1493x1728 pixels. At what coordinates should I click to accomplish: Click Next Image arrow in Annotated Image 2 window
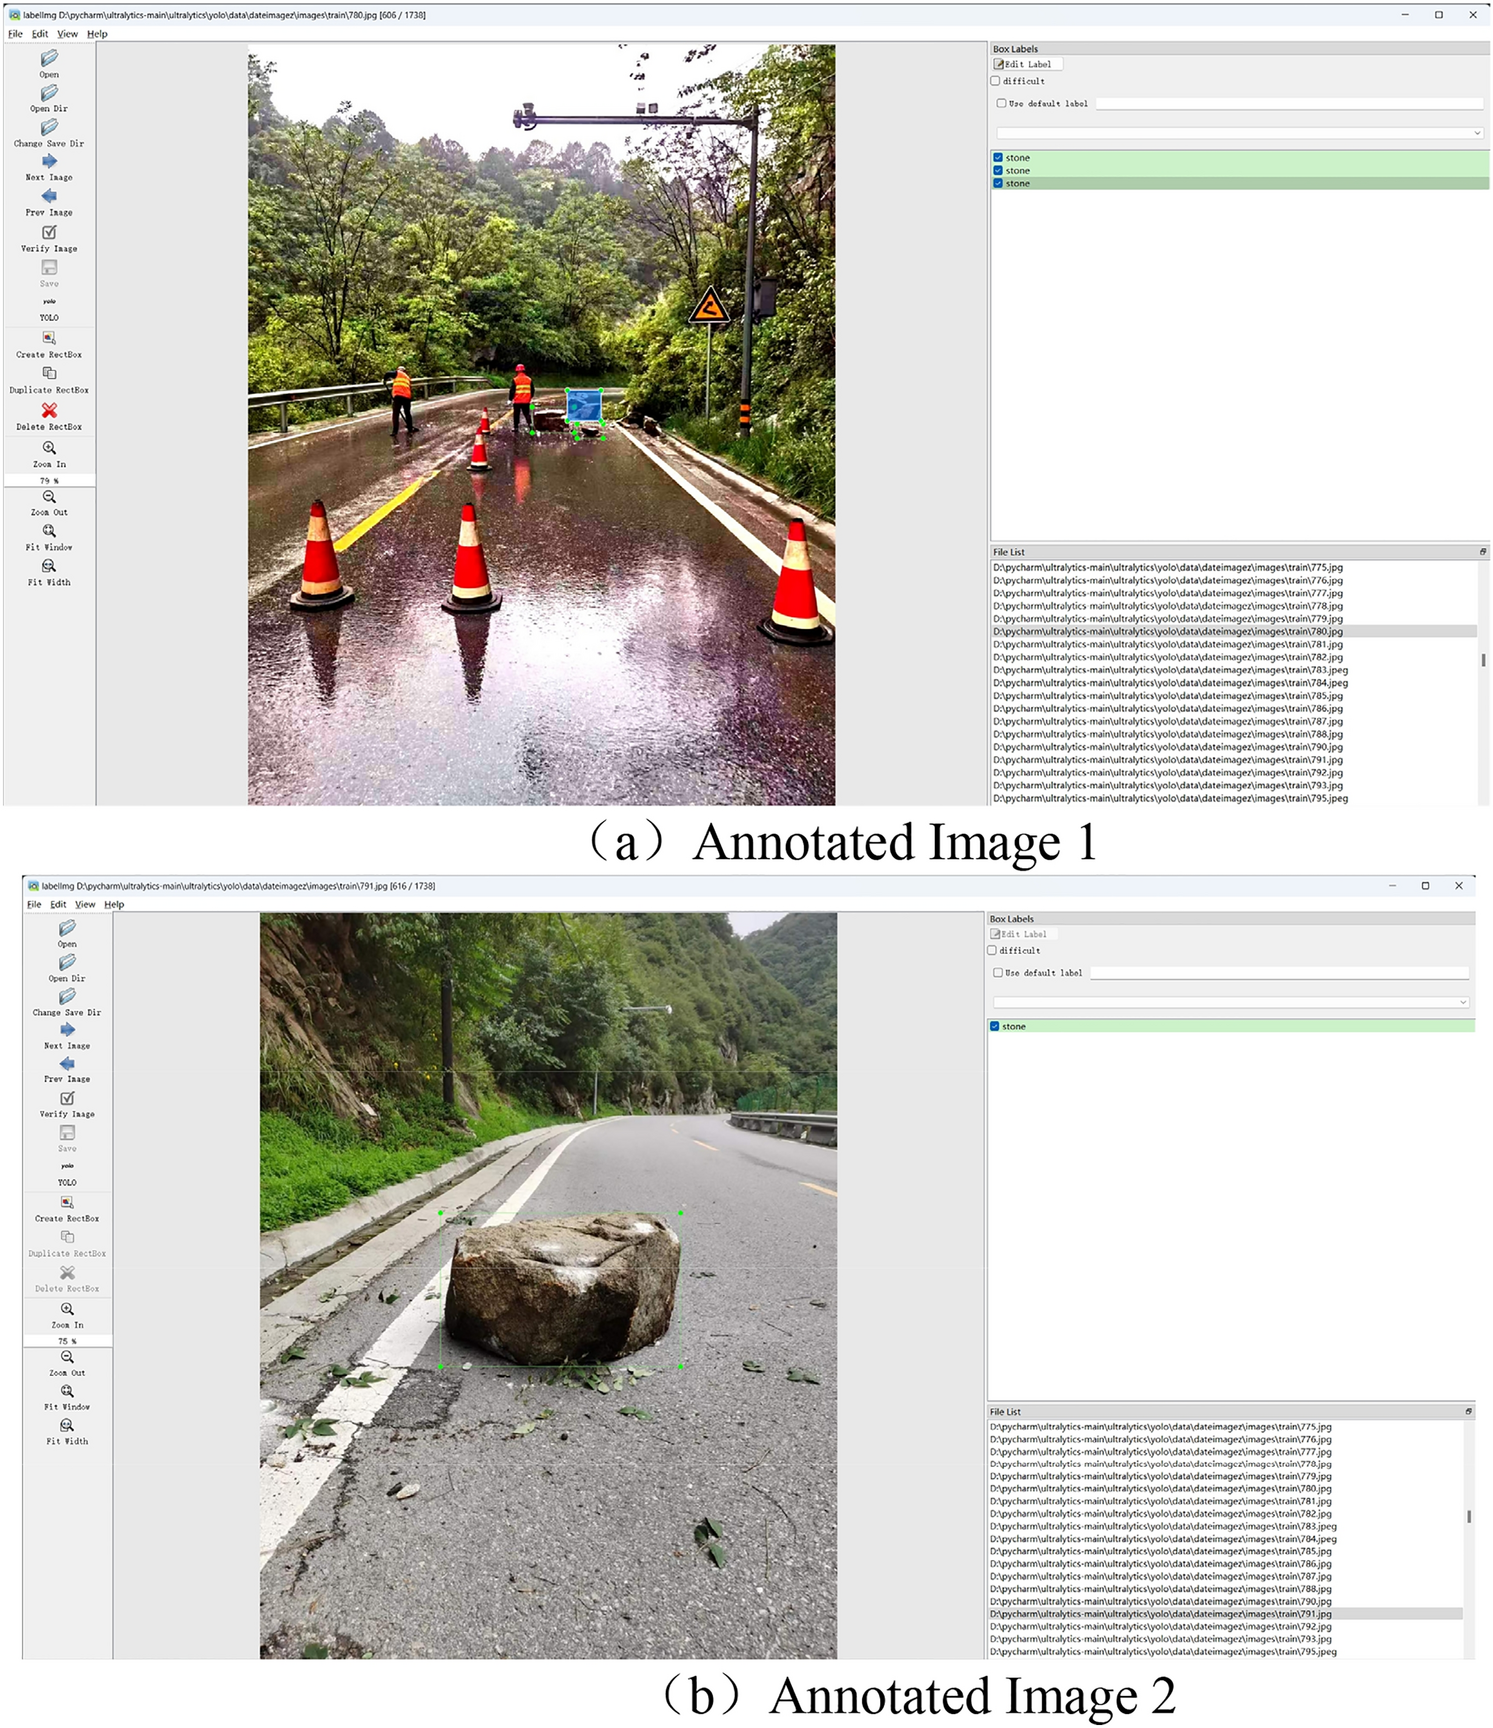pos(67,1030)
